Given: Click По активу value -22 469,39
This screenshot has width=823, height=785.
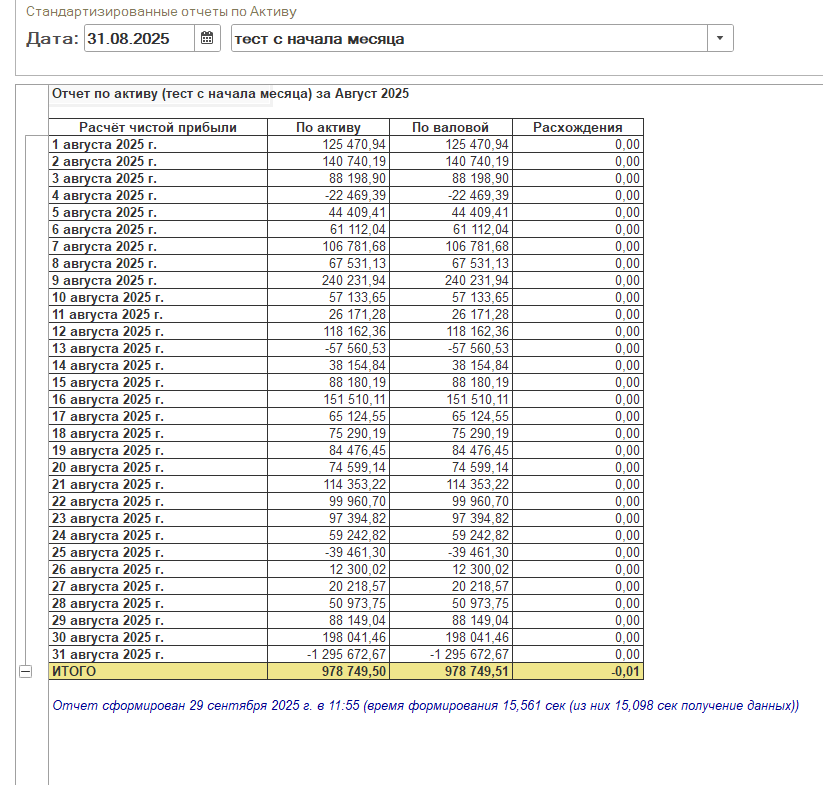Looking at the screenshot, I should (x=329, y=195).
